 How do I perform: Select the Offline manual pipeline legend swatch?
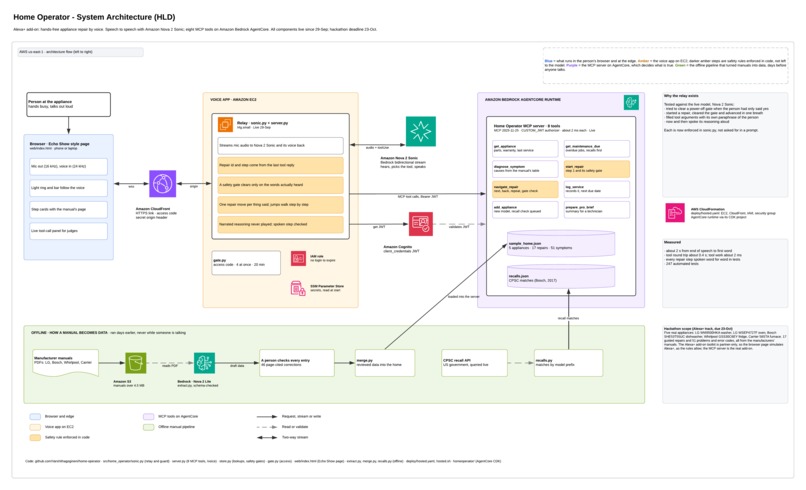click(x=149, y=427)
